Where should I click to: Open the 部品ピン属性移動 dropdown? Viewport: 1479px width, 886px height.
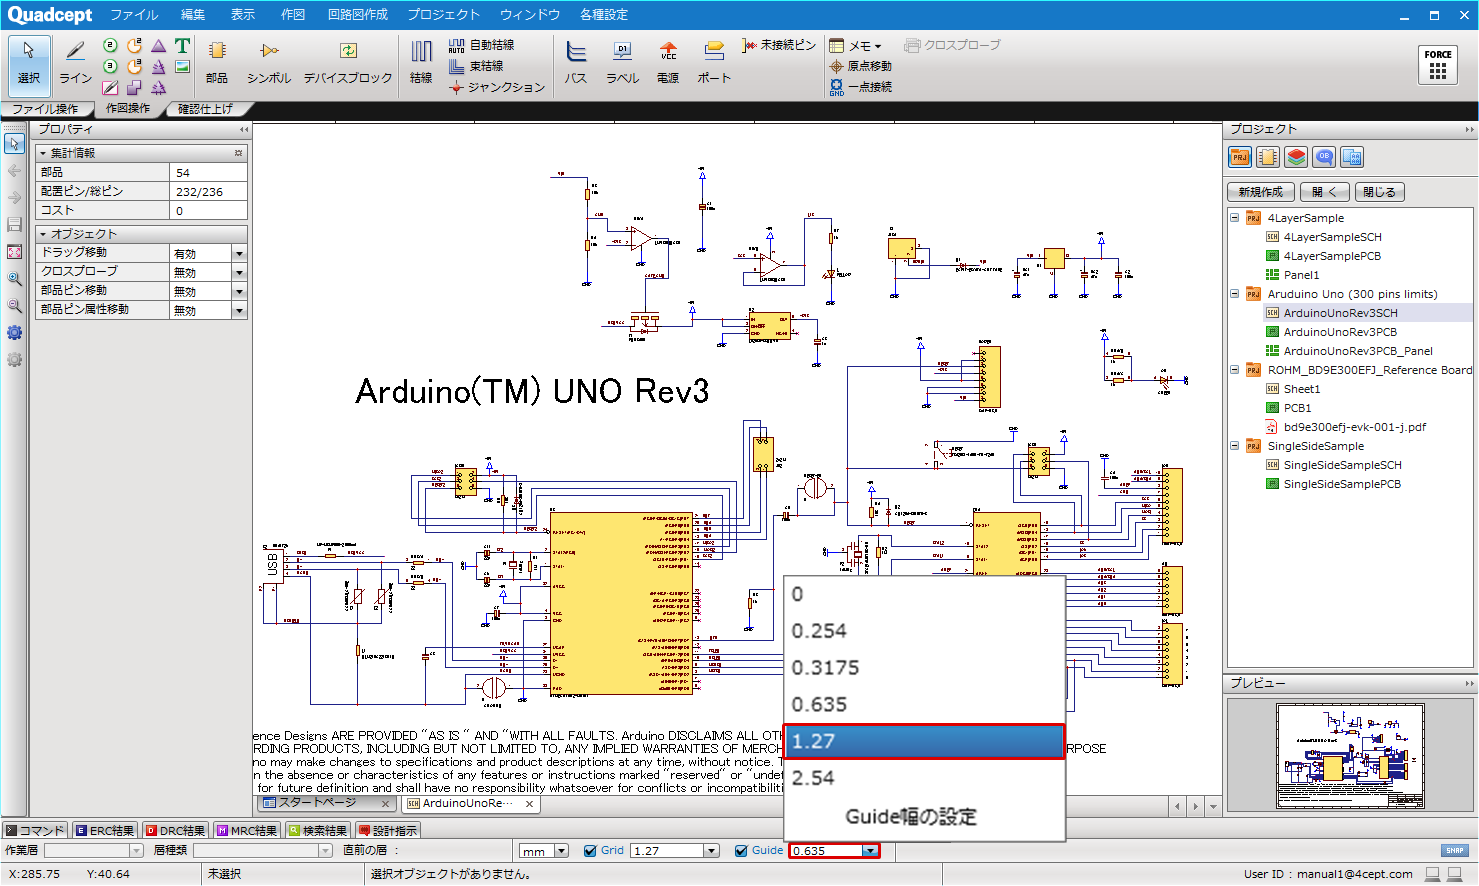click(x=239, y=311)
